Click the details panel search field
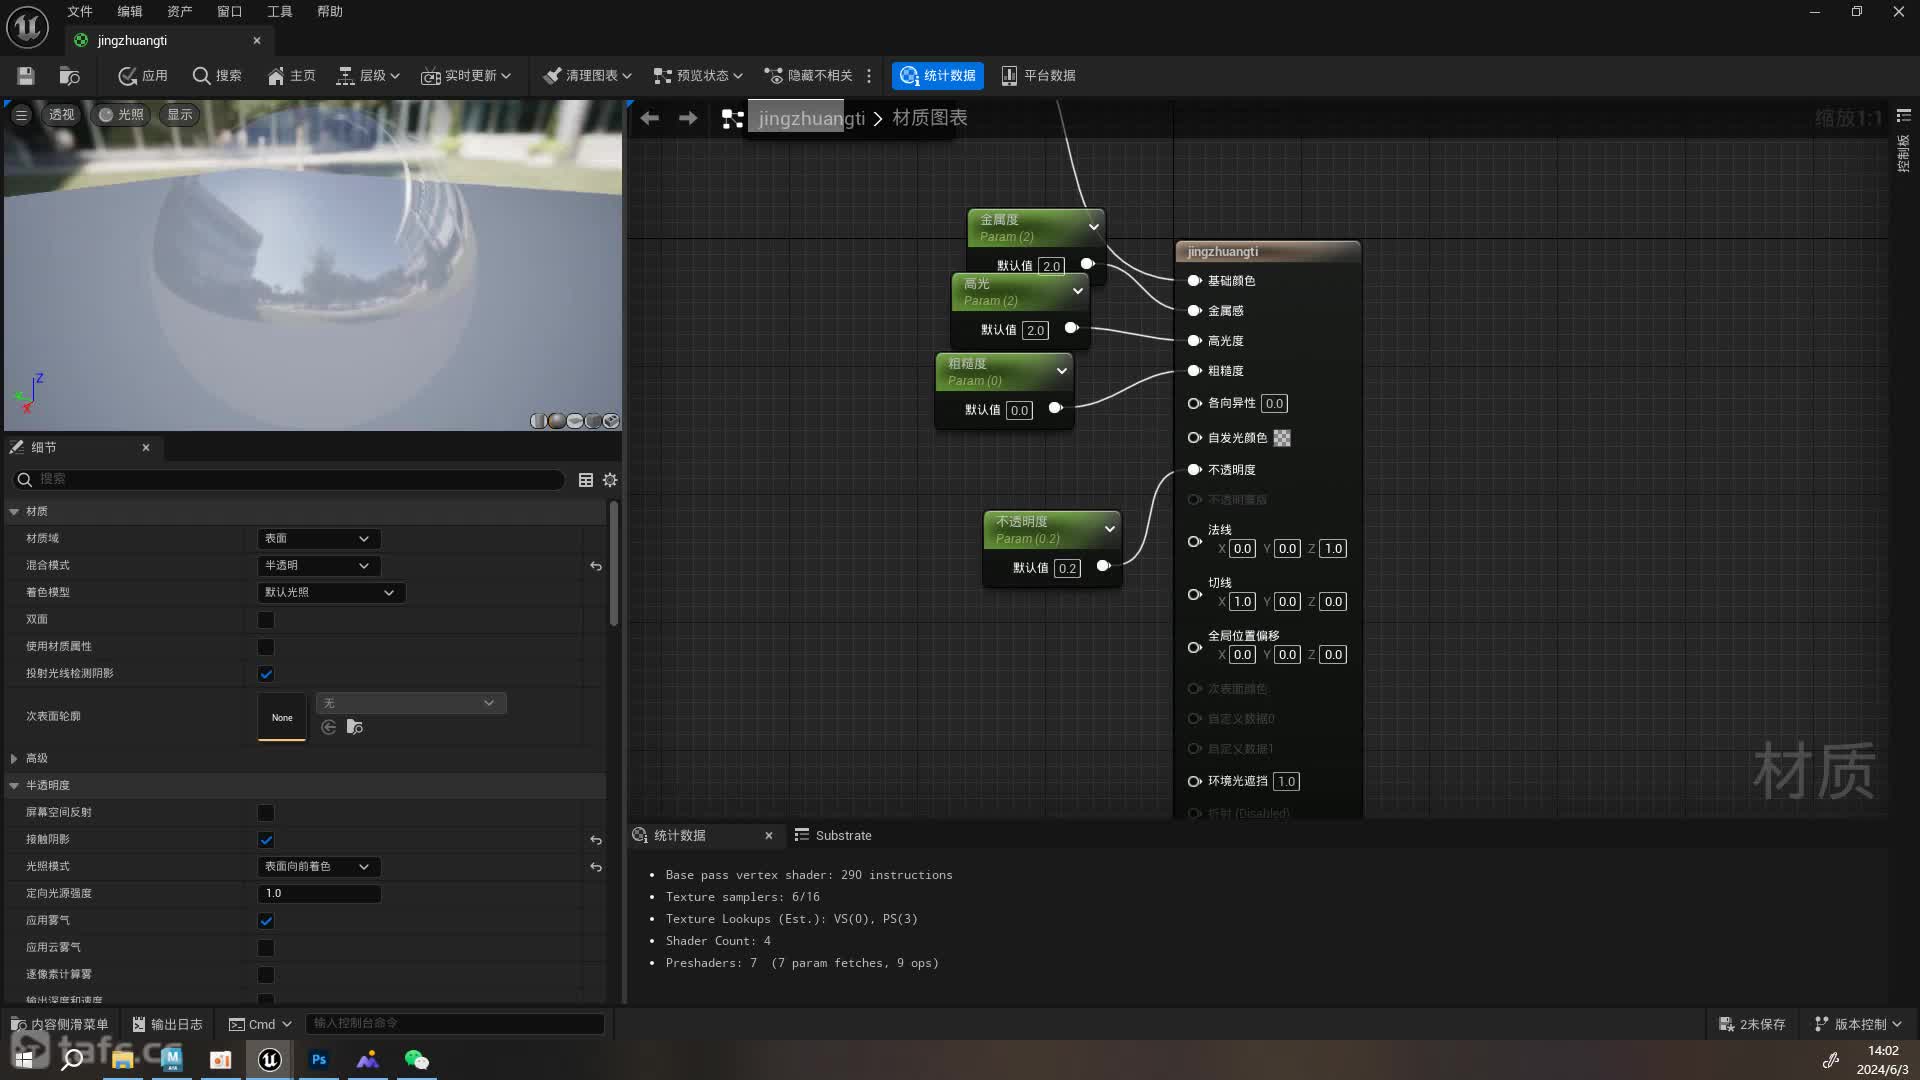 pos(289,480)
